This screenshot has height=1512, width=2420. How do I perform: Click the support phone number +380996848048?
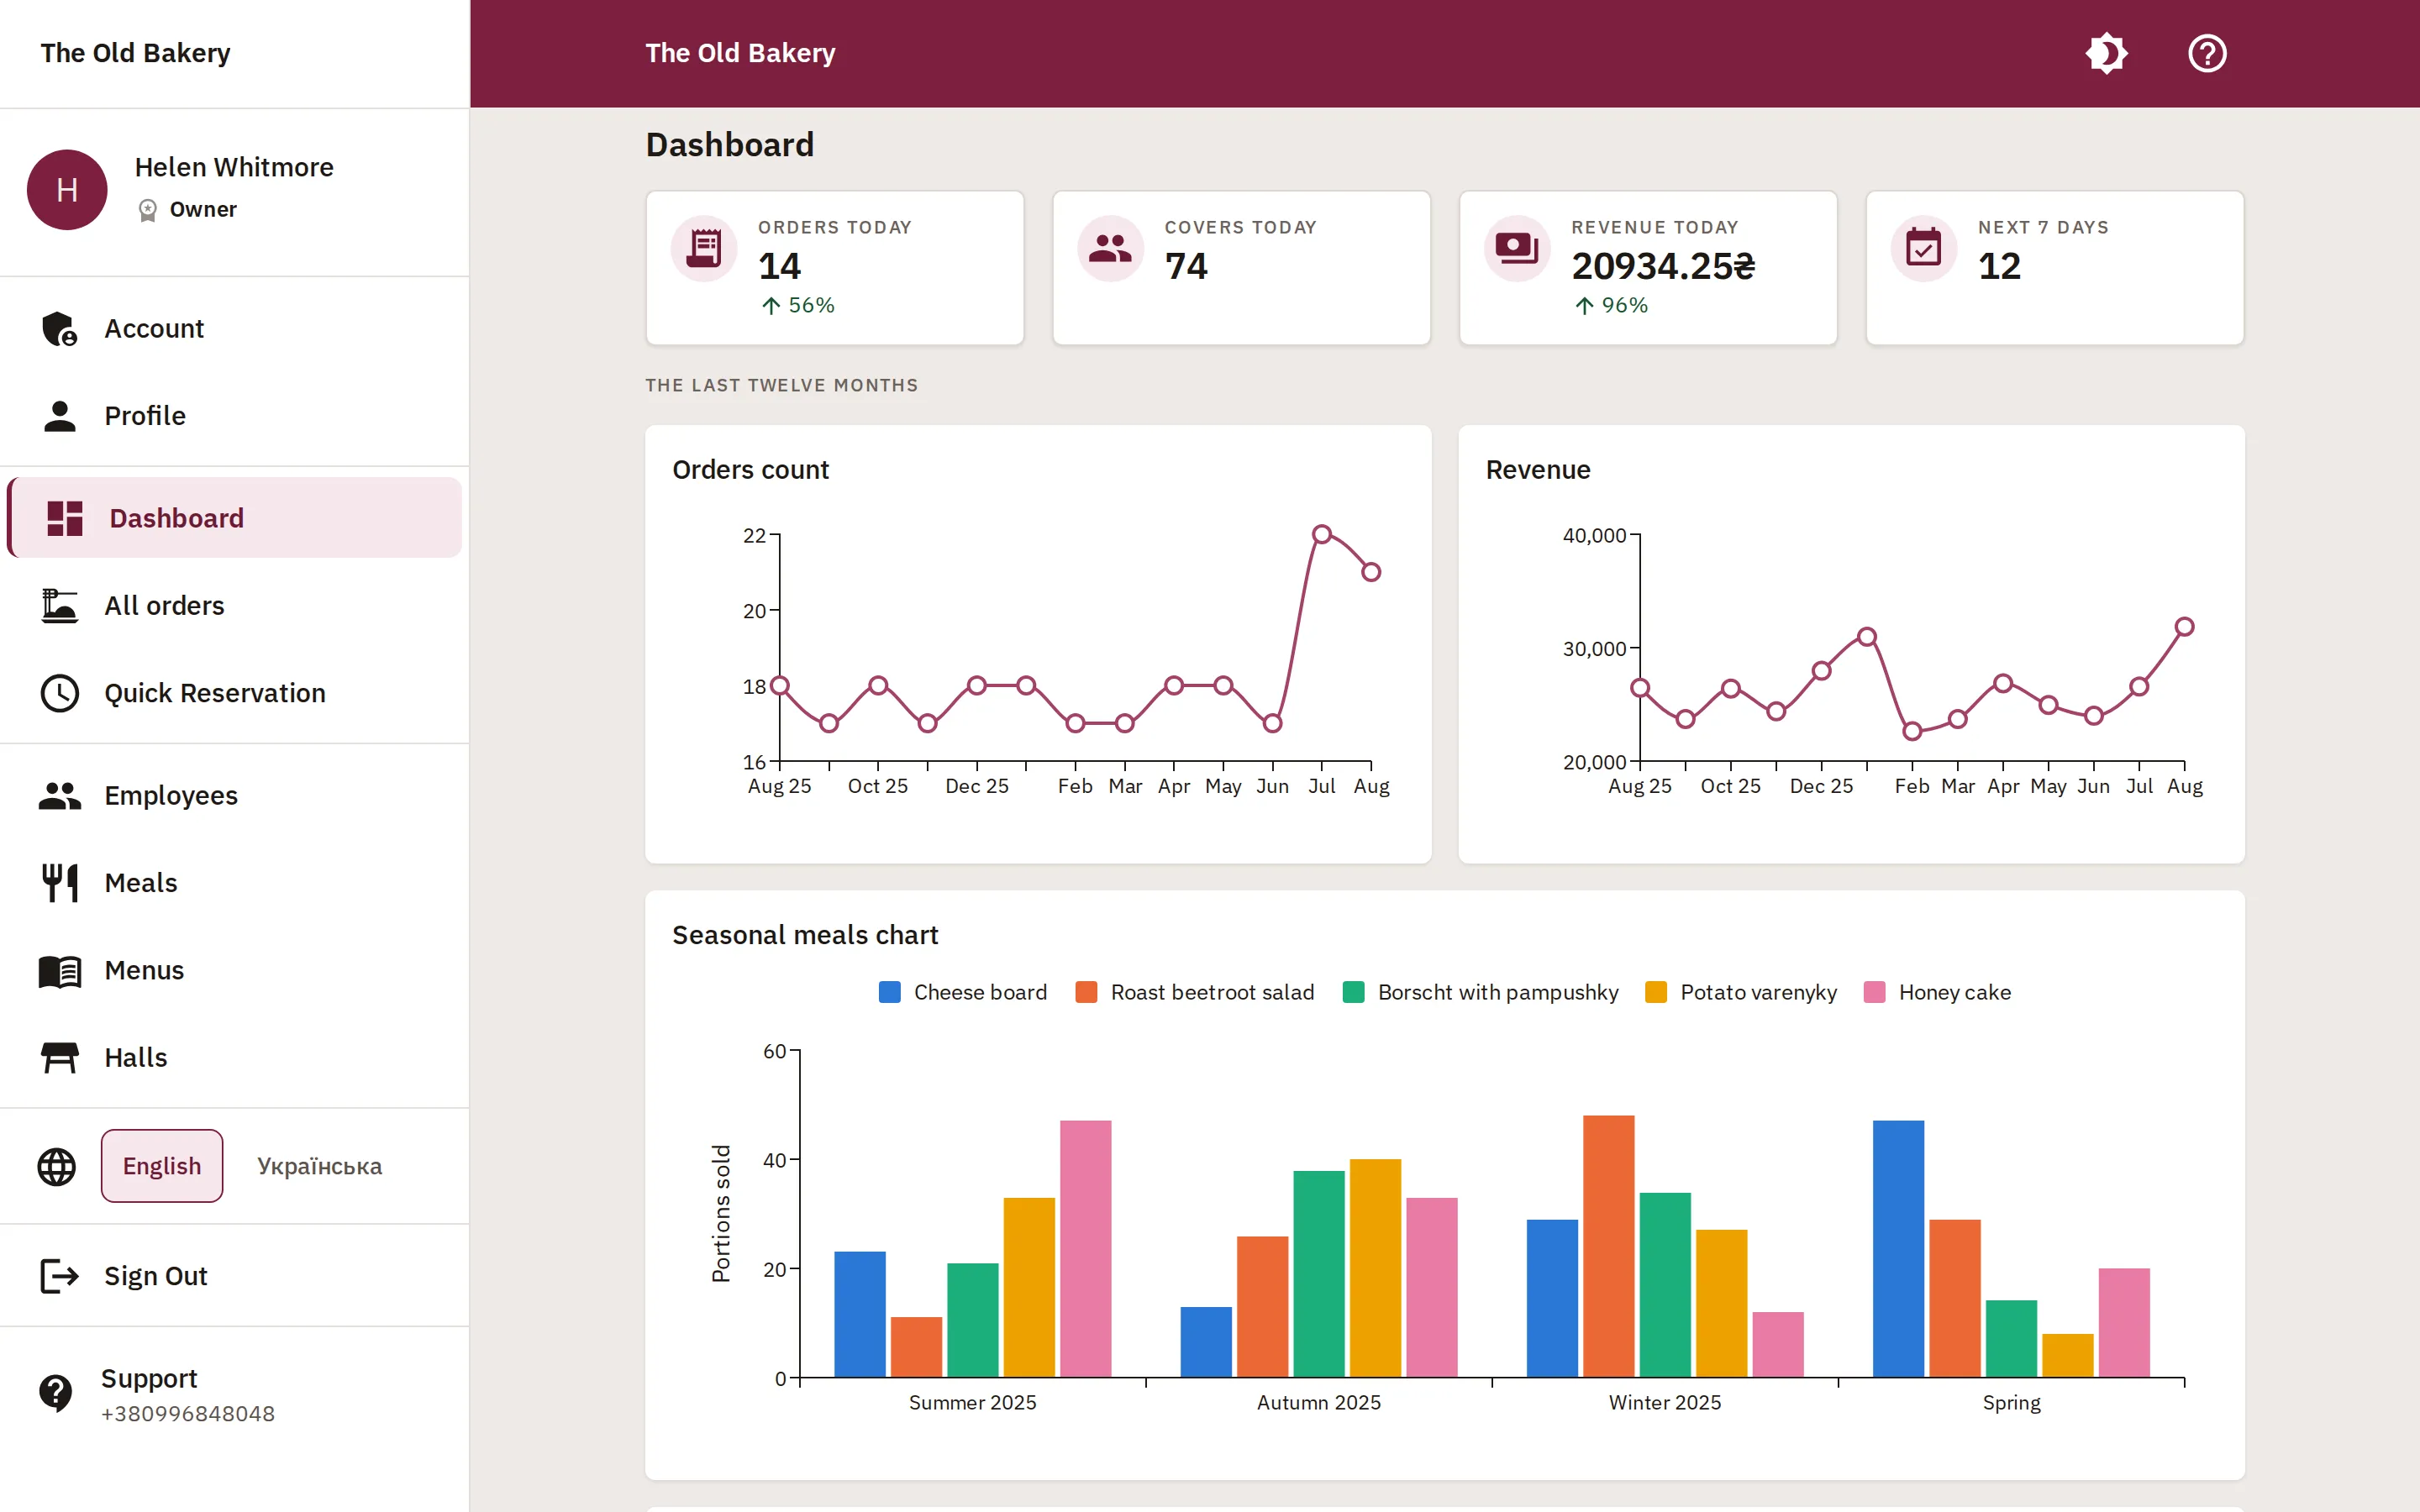point(188,1414)
